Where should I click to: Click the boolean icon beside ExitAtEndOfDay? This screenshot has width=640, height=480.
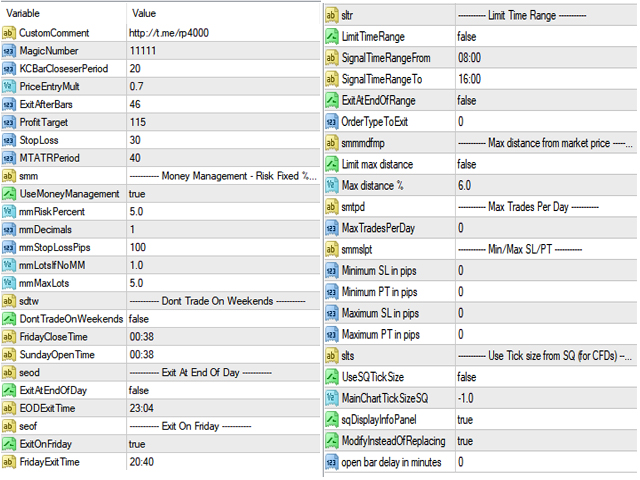(9, 390)
